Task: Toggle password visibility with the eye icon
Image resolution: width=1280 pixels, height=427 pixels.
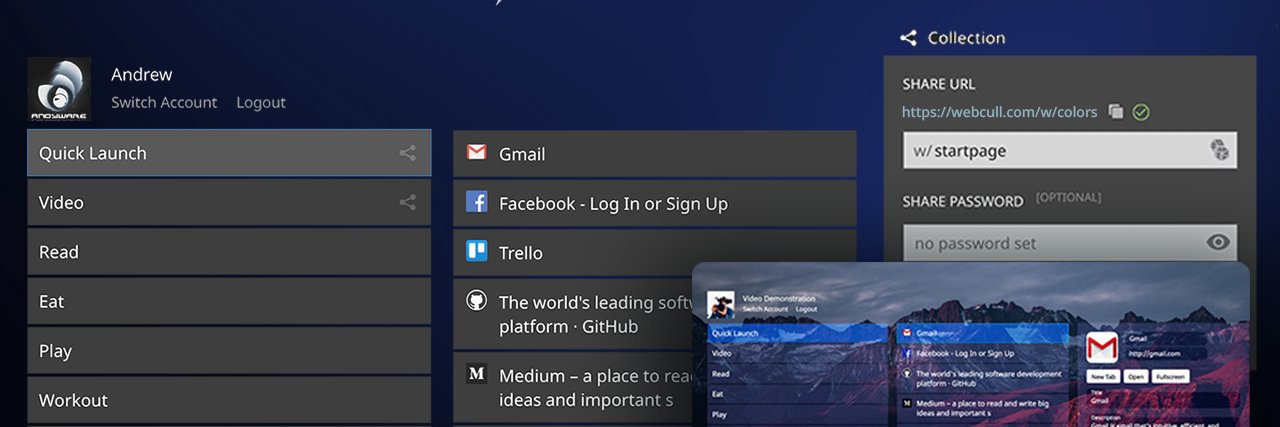Action: point(1217,242)
